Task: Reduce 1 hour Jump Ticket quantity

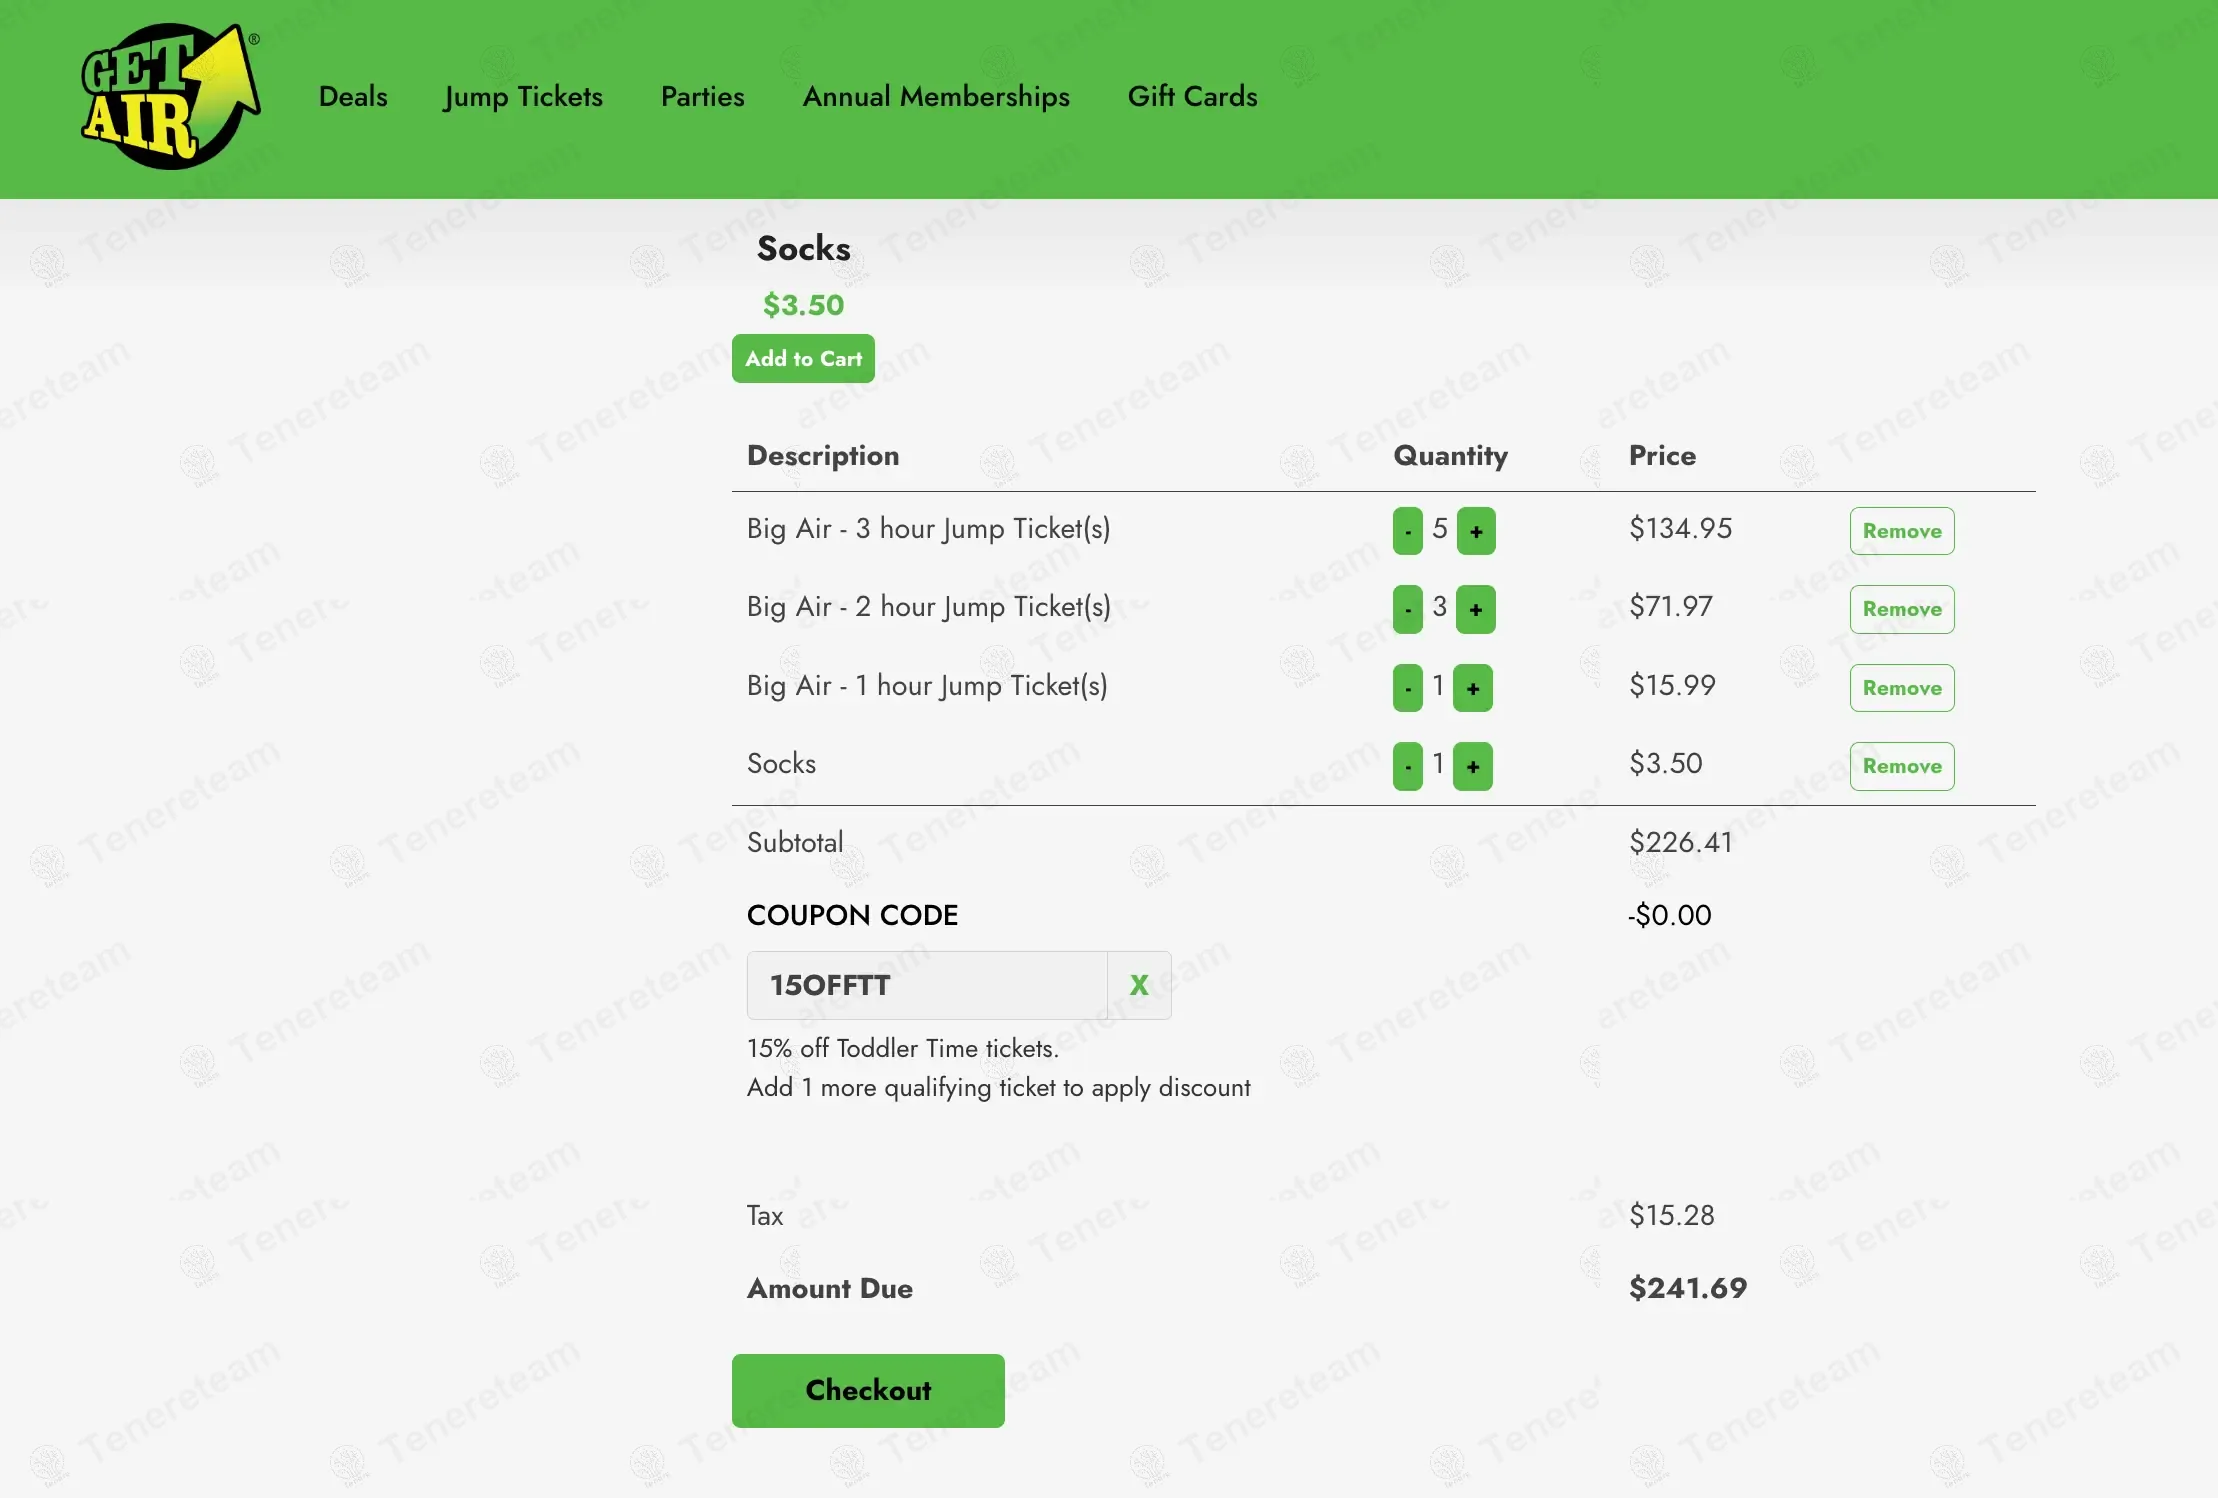Action: (1407, 688)
